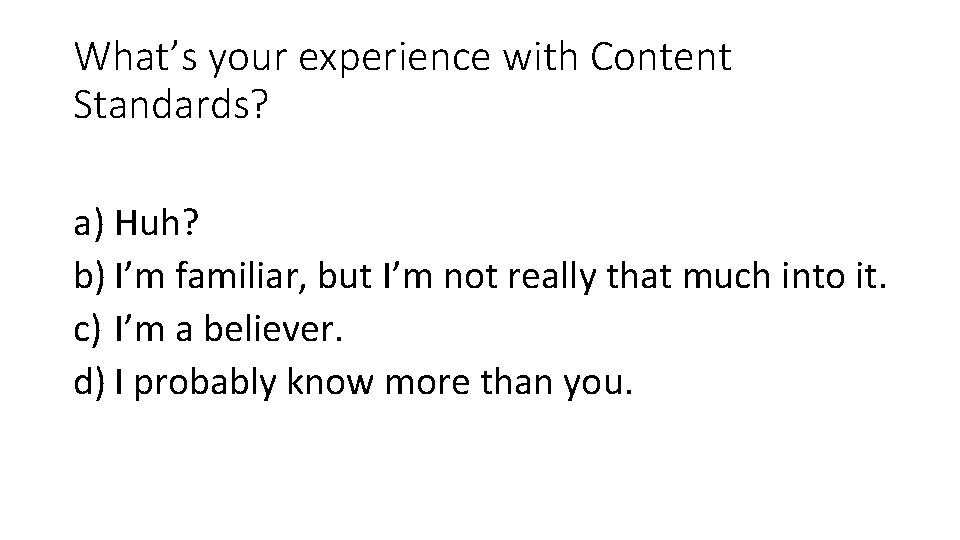Select the answer text "Huh?"
Screen dimensions: 960x540
click(x=157, y=226)
